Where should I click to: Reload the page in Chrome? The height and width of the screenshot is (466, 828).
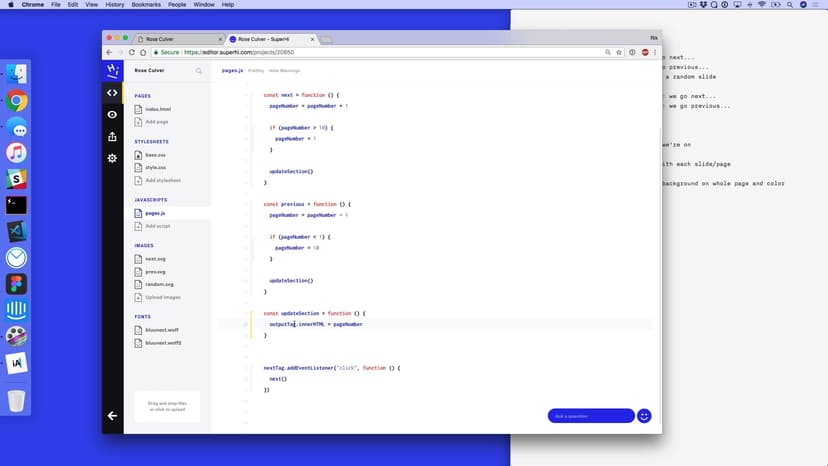134,52
